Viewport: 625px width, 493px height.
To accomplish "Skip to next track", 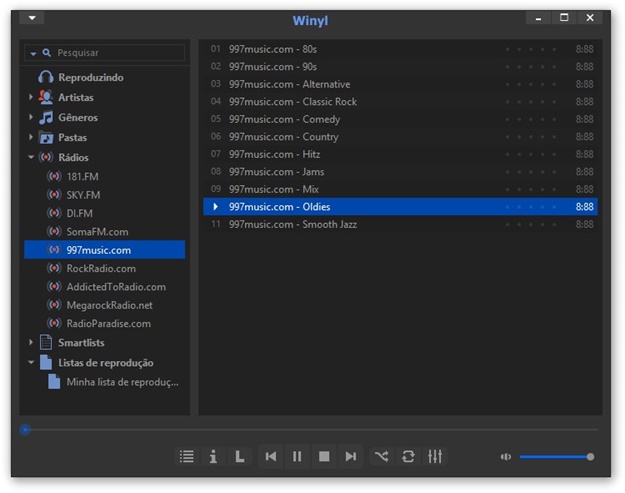I will click(x=350, y=456).
